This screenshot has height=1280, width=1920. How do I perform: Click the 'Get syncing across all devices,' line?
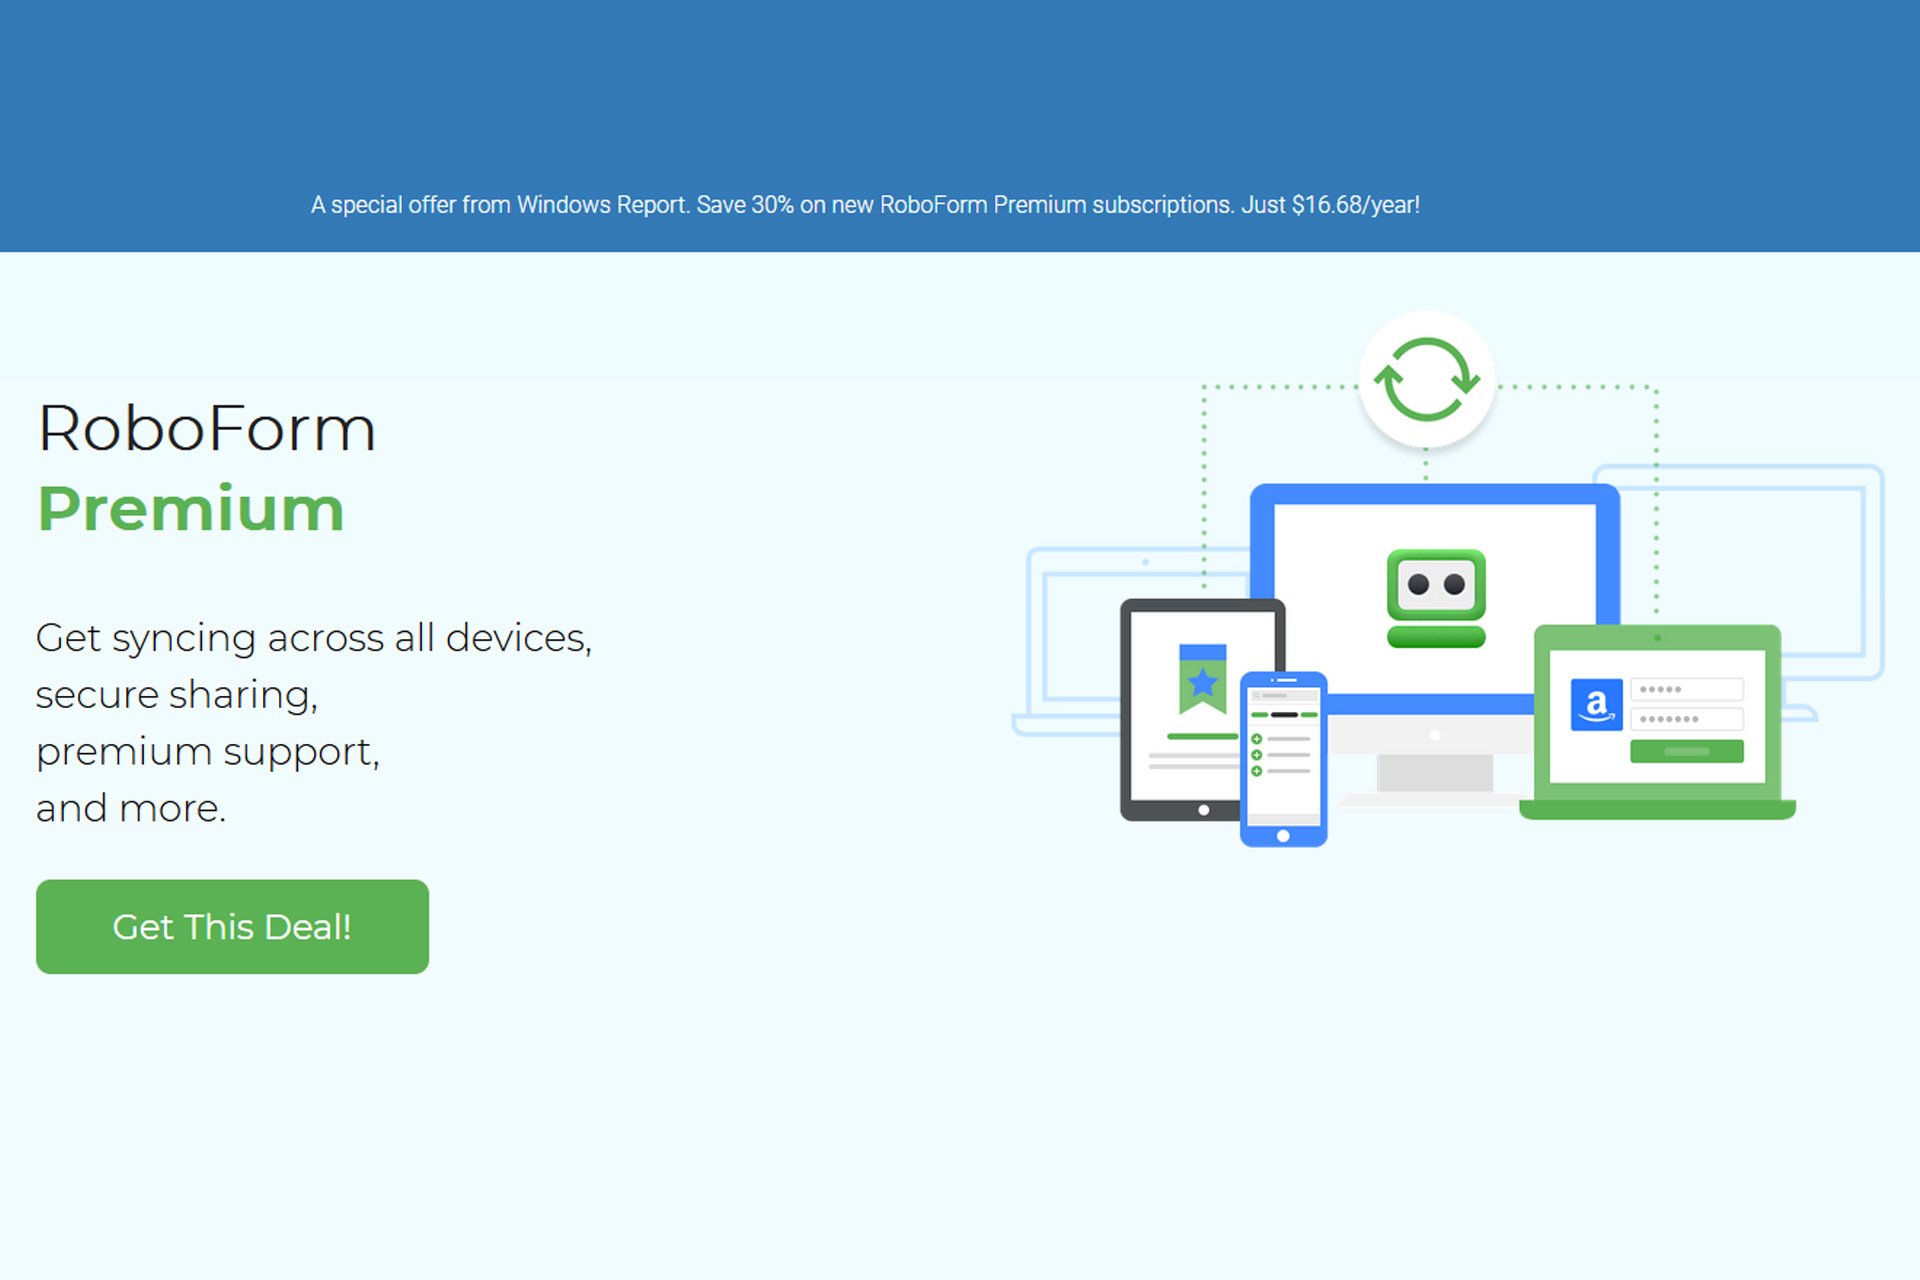click(314, 638)
